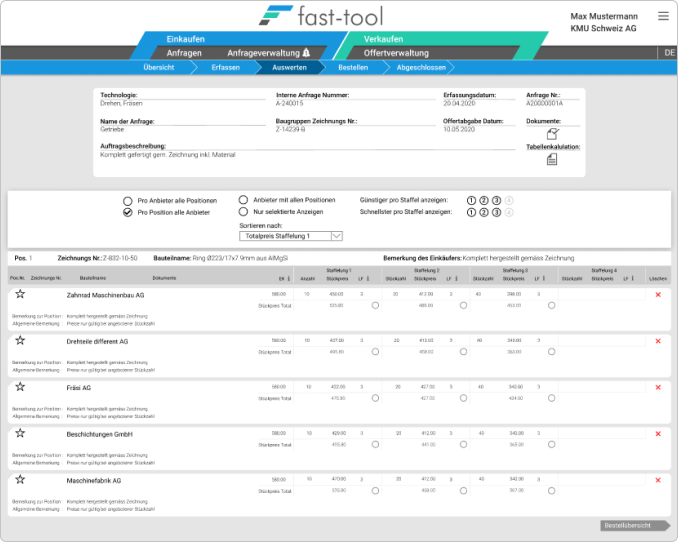Open the Sortieren nach dropdown
678x542 pixels.
point(291,236)
